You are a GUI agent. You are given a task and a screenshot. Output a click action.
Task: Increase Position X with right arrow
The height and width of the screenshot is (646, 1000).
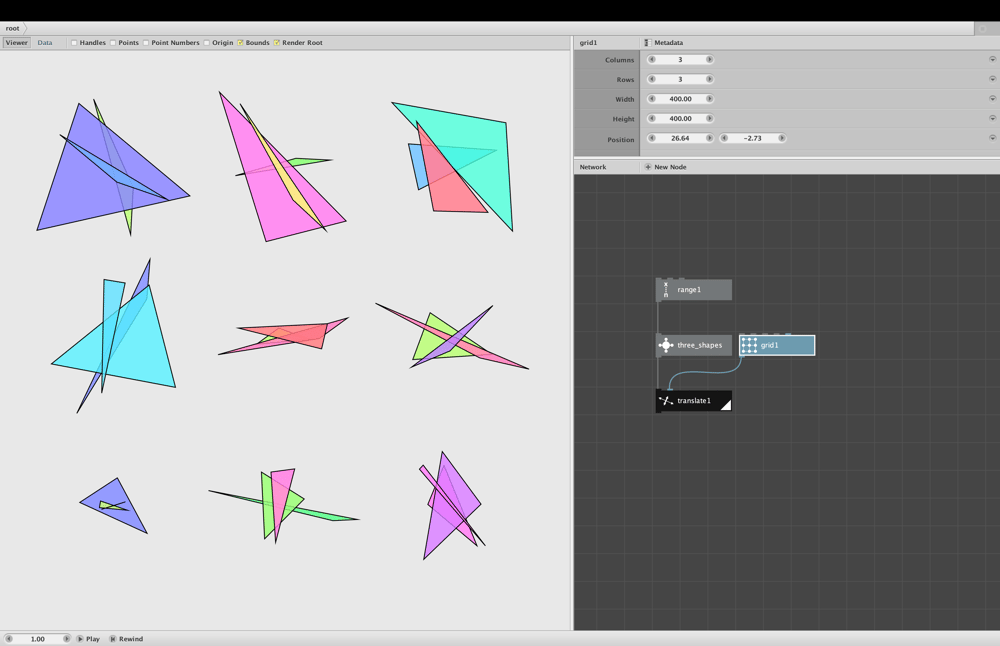[x=709, y=138]
